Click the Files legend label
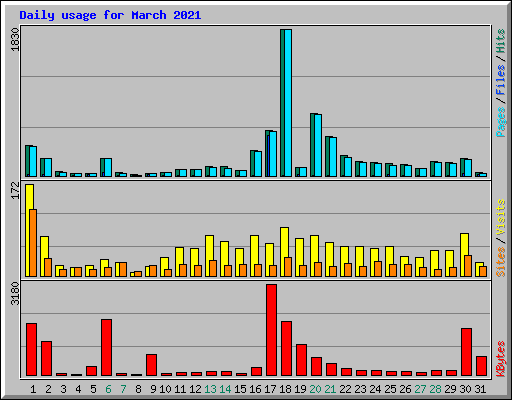This screenshot has width=512, height=400. pyautogui.click(x=500, y=79)
